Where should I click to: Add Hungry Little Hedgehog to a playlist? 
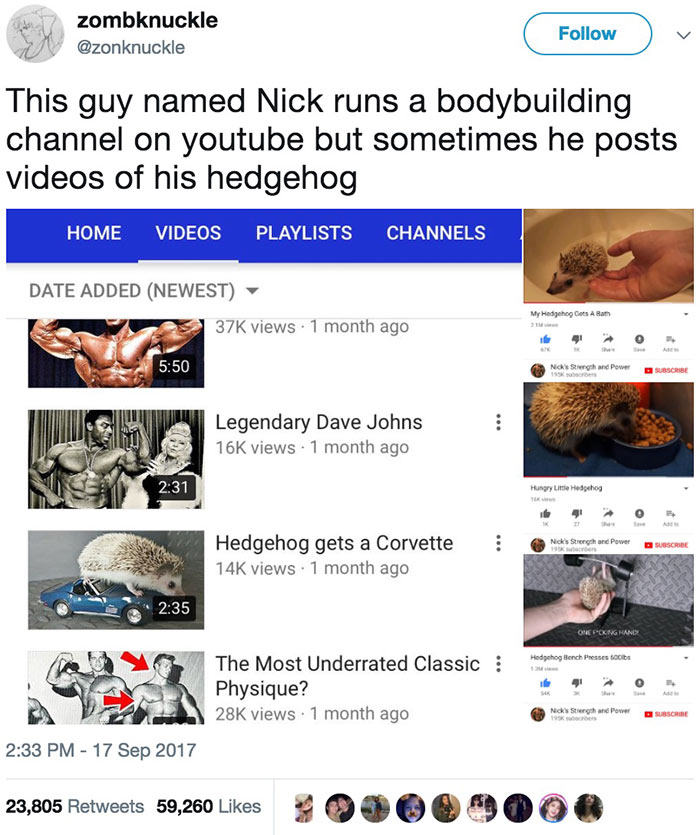[x=671, y=513]
